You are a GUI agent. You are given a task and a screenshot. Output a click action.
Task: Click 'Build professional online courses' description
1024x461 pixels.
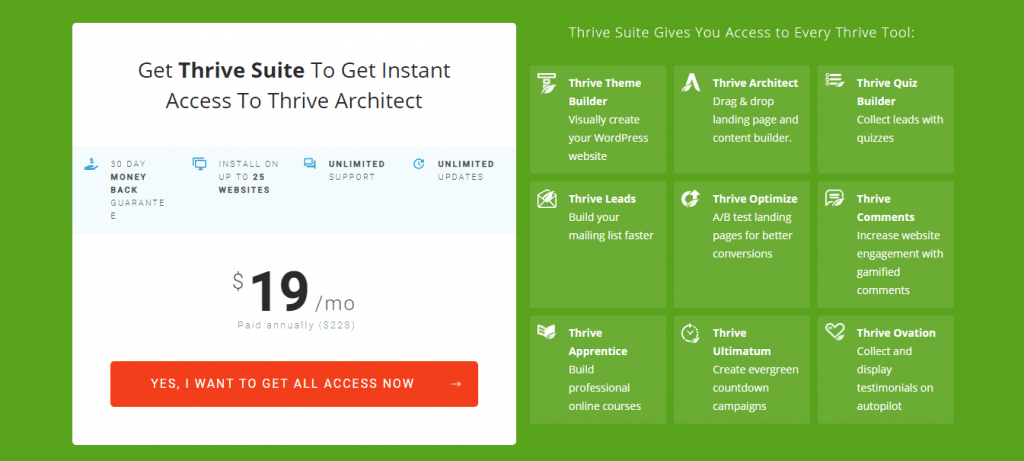605,387
